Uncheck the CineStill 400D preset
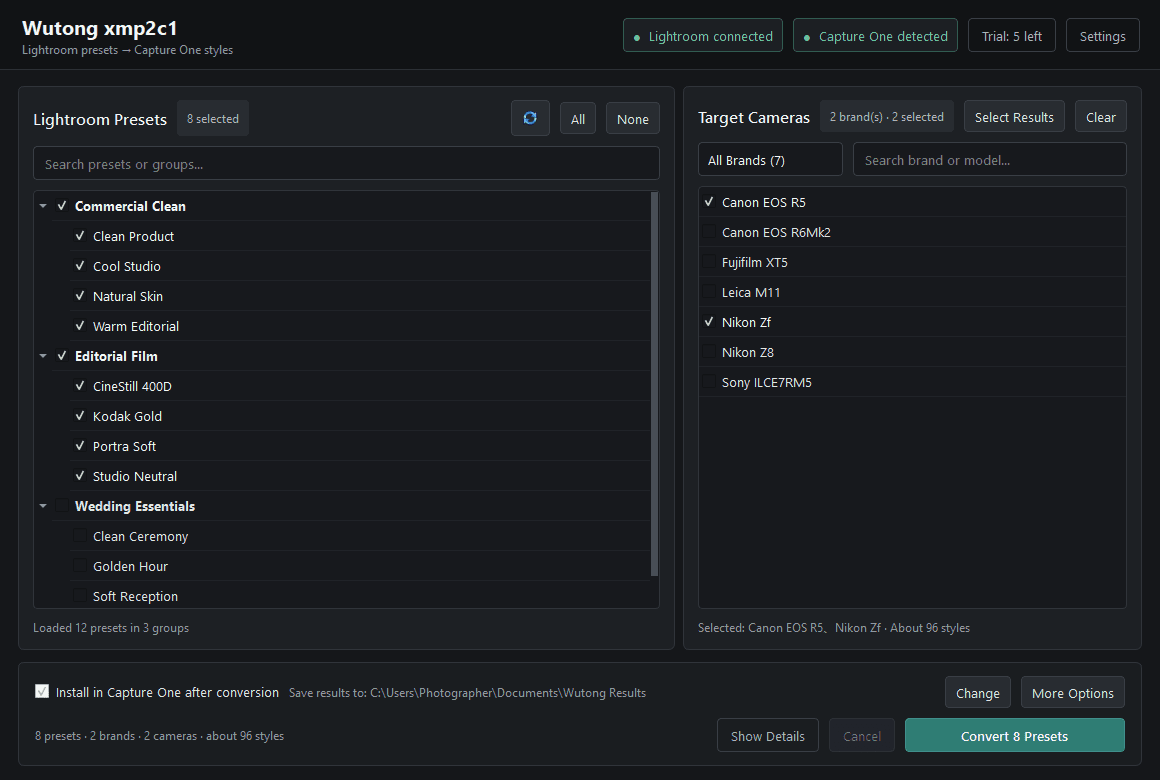Screen dimensions: 1160x780 pos(80,386)
